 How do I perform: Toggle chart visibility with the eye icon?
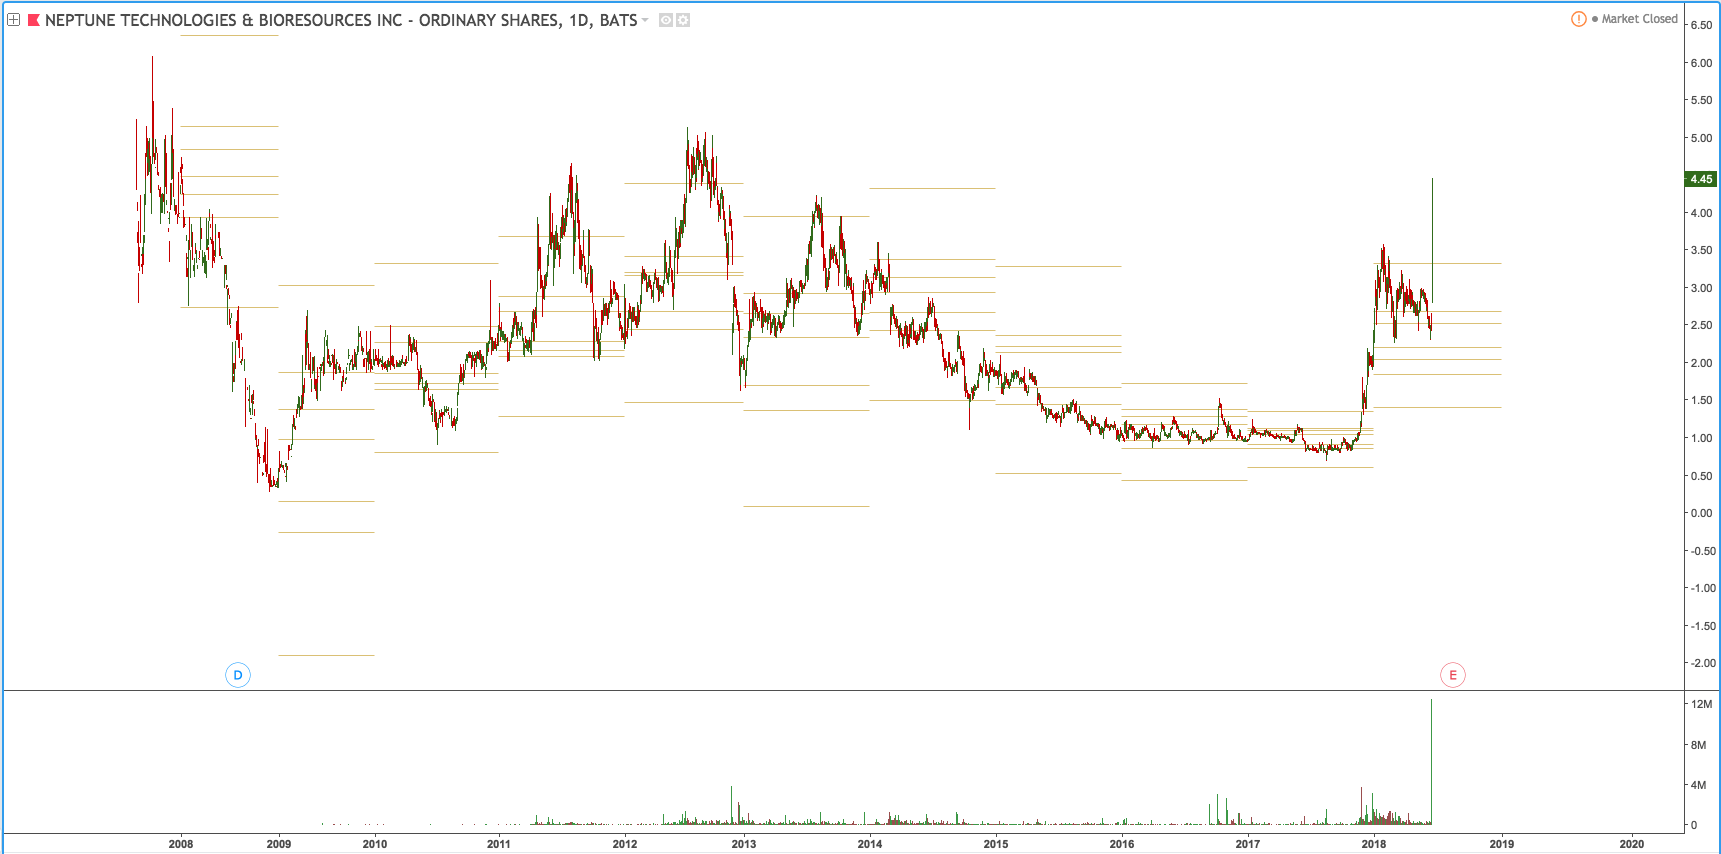pyautogui.click(x=666, y=20)
